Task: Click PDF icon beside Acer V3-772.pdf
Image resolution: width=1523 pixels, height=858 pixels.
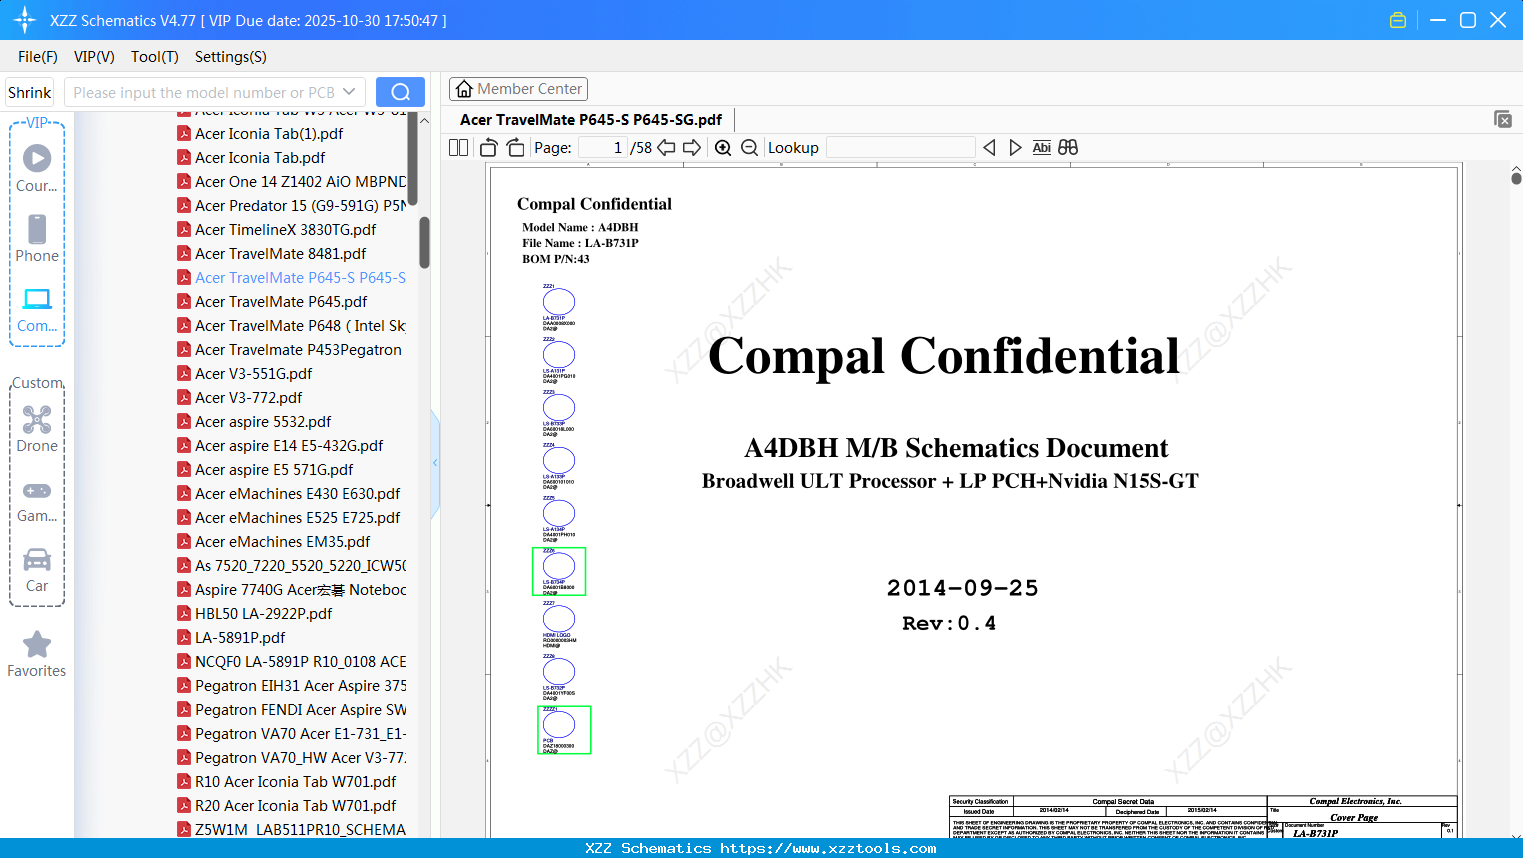Action: coord(184,397)
